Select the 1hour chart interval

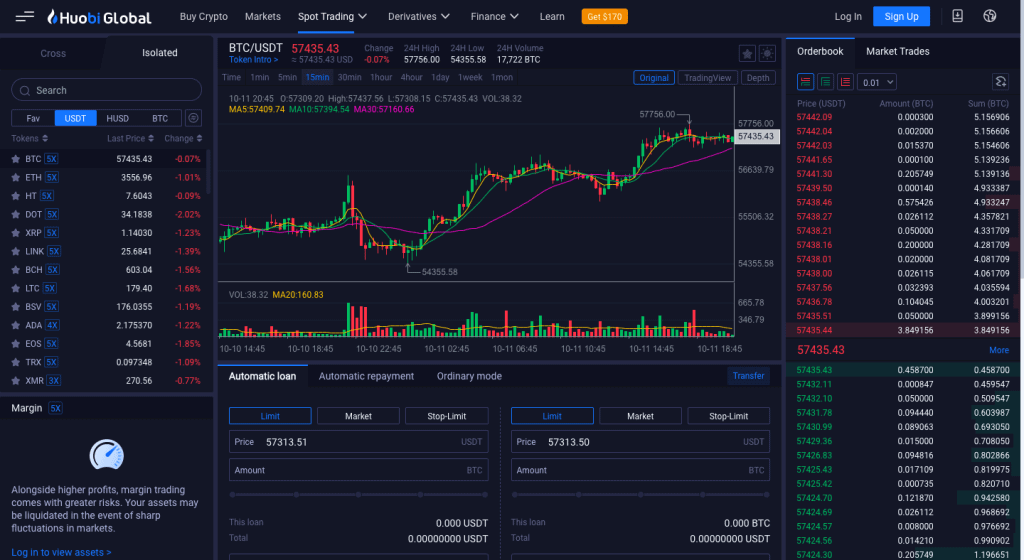(x=381, y=77)
